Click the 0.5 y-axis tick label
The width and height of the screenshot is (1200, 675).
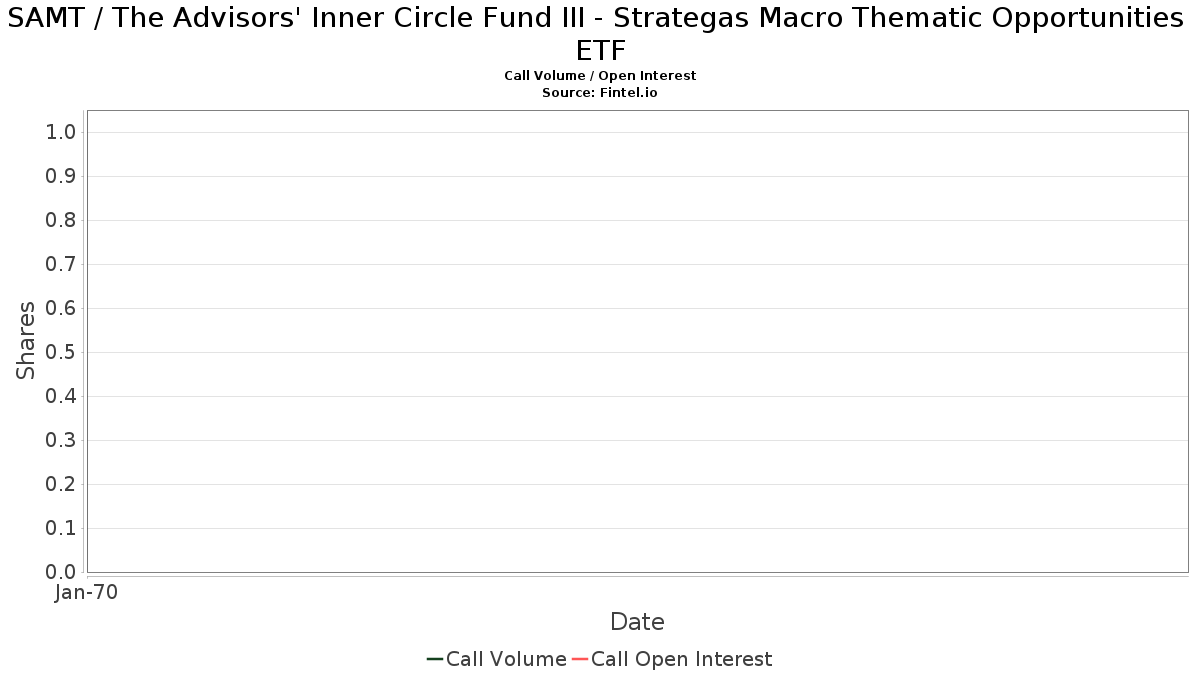click(61, 353)
